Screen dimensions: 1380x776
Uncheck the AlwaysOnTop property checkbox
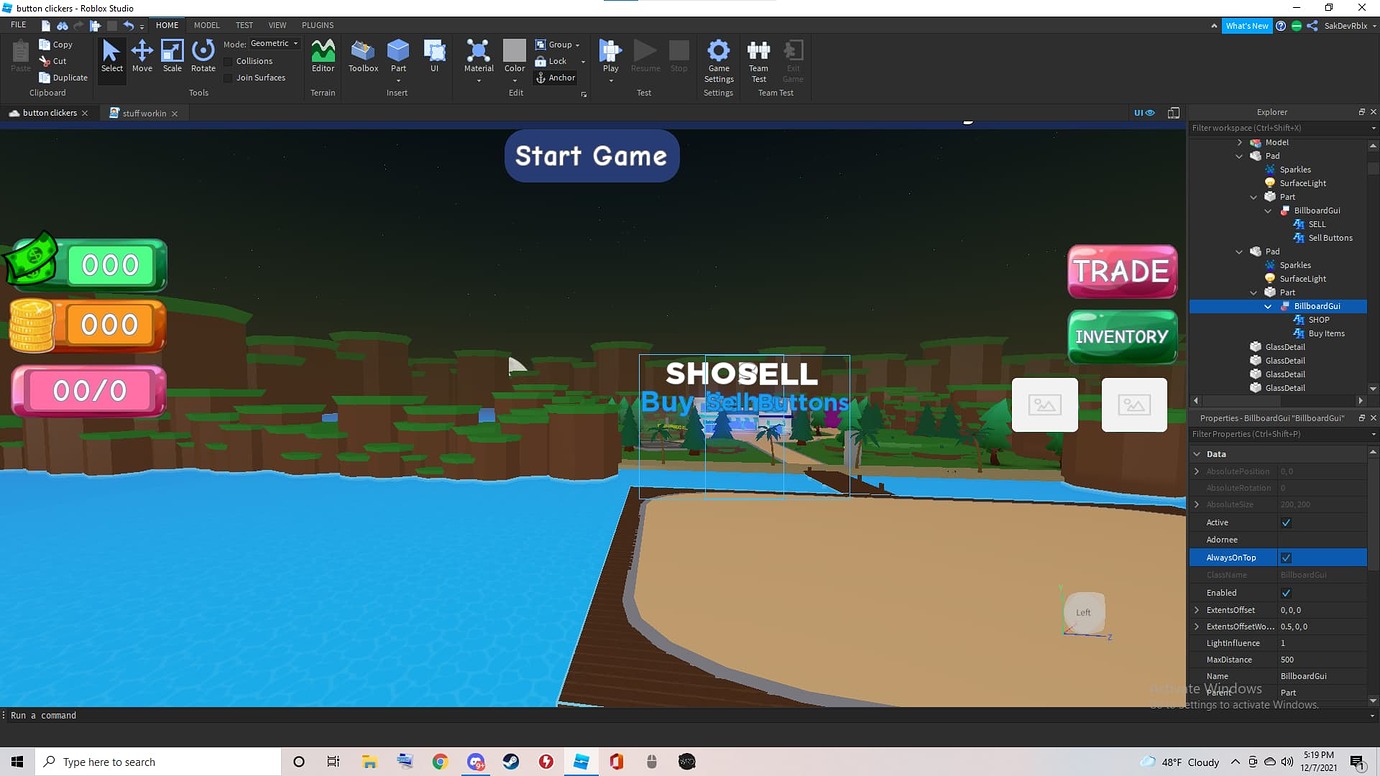pyautogui.click(x=1286, y=558)
